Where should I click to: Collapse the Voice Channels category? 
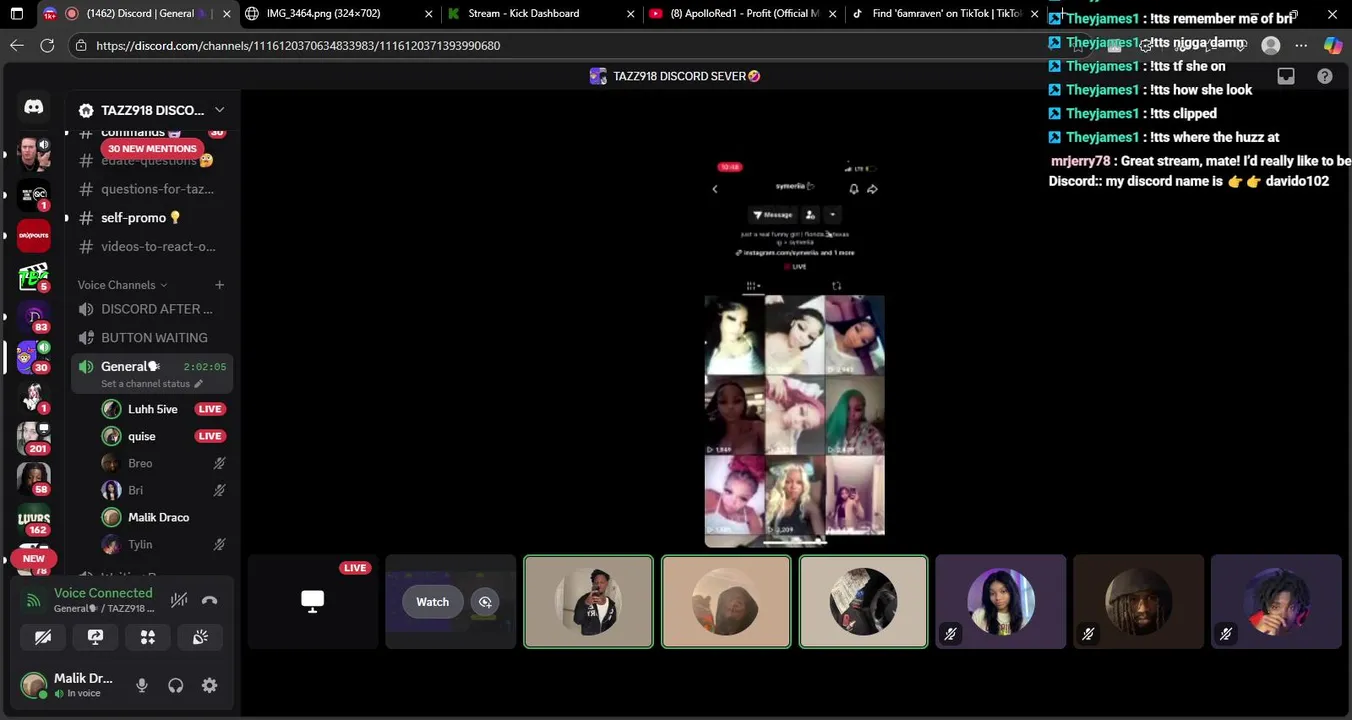123,285
